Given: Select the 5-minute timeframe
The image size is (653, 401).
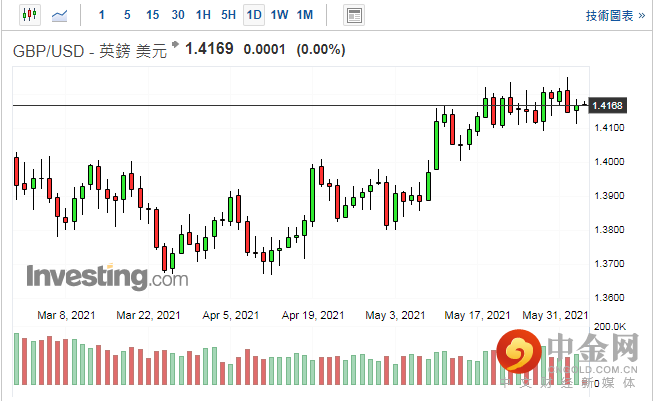Looking at the screenshot, I should point(127,15).
